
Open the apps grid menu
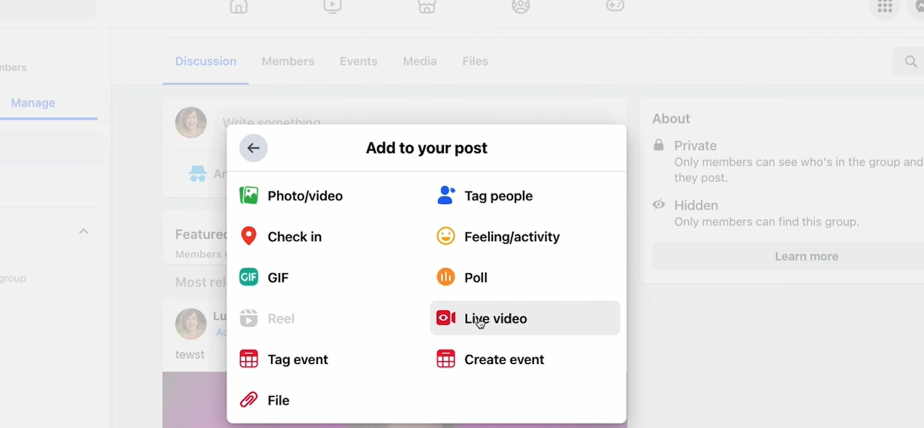coord(885,6)
